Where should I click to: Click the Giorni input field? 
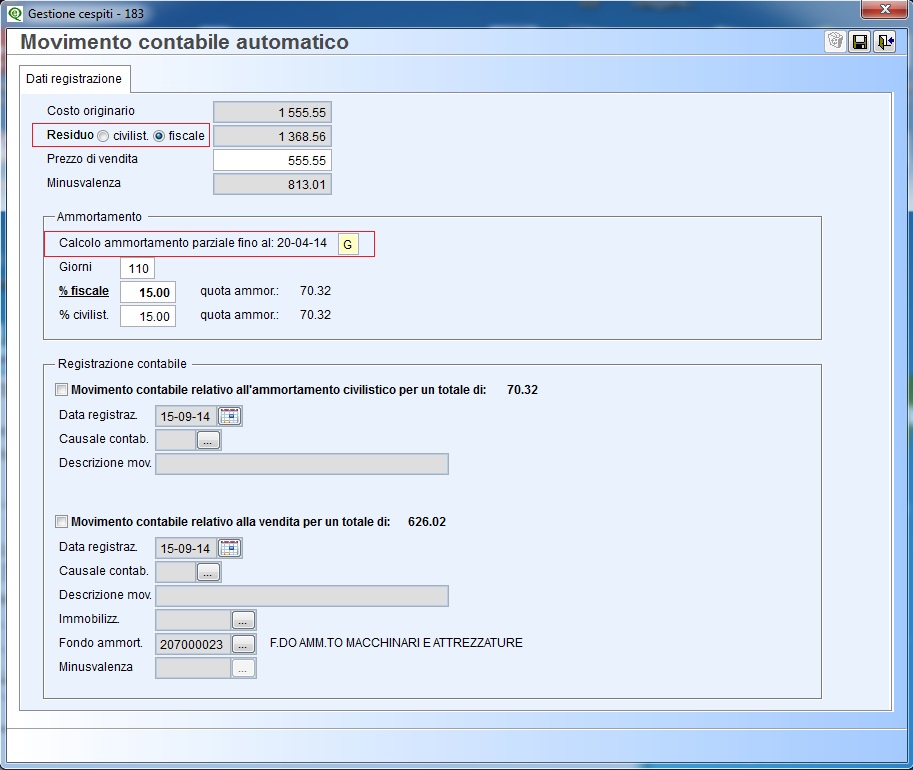[x=137, y=268]
